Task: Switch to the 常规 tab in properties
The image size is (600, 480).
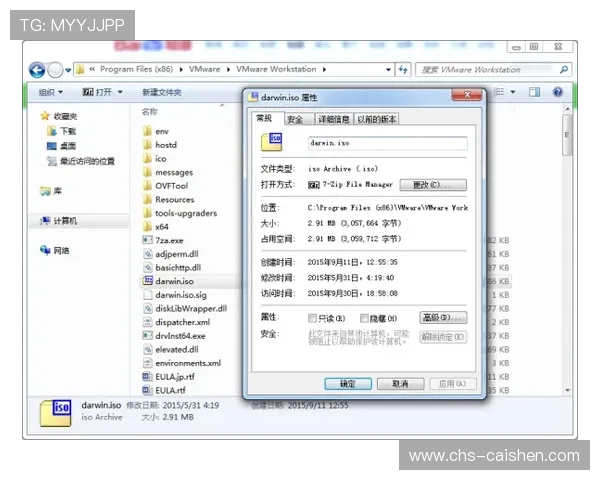Action: click(x=267, y=118)
